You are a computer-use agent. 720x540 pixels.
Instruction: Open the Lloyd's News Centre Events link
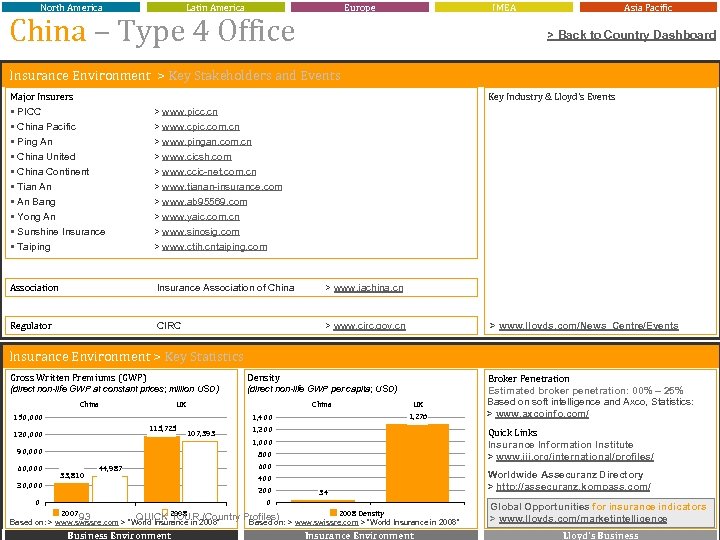click(x=588, y=326)
